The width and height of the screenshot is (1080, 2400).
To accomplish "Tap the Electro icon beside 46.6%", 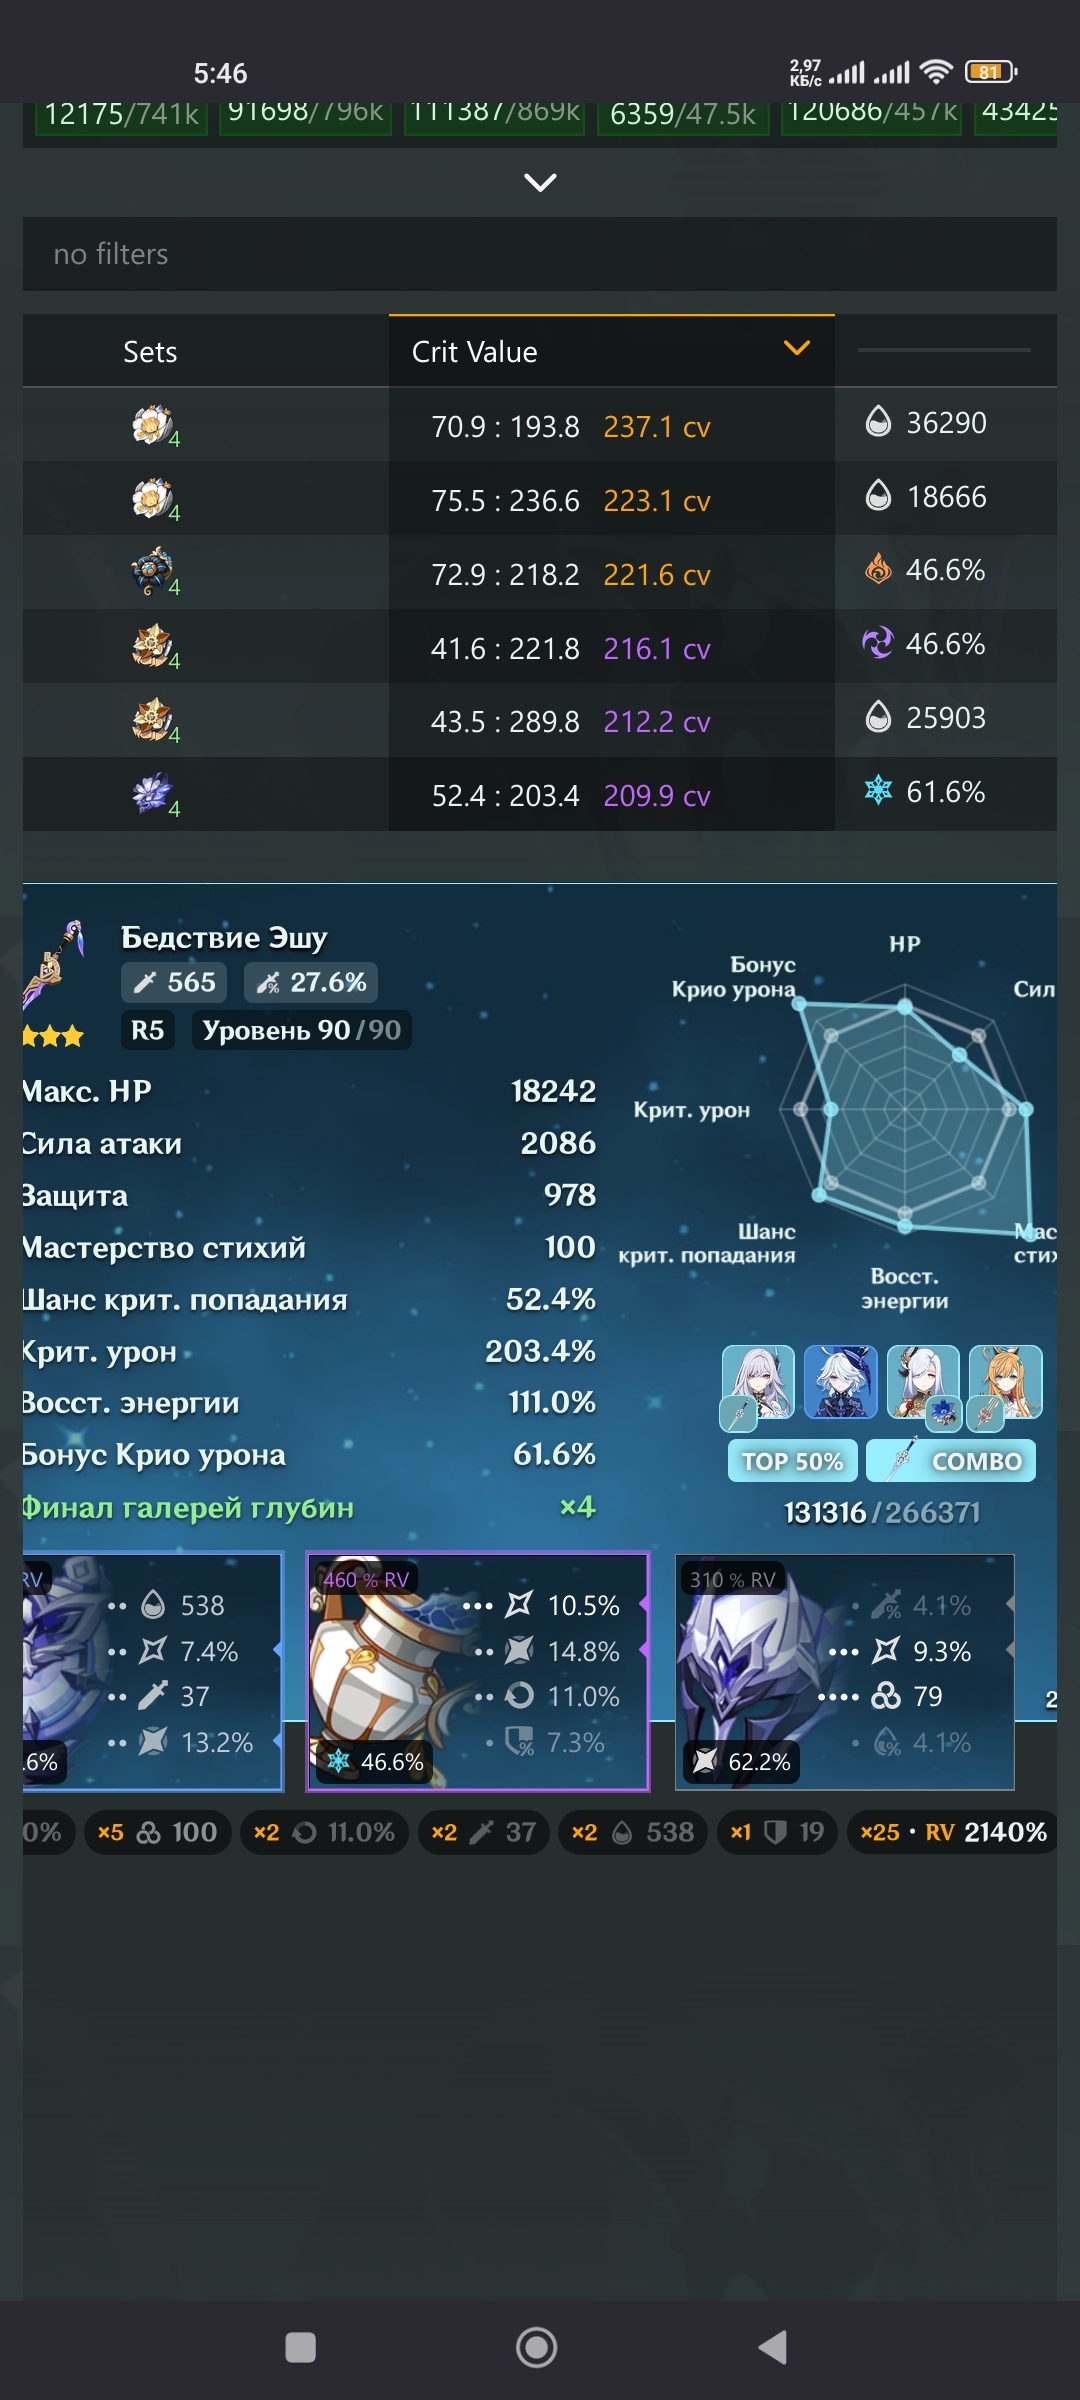I will click(x=878, y=643).
